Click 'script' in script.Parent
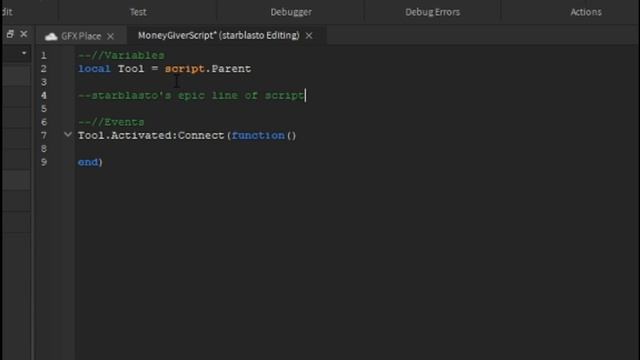 coord(184,69)
